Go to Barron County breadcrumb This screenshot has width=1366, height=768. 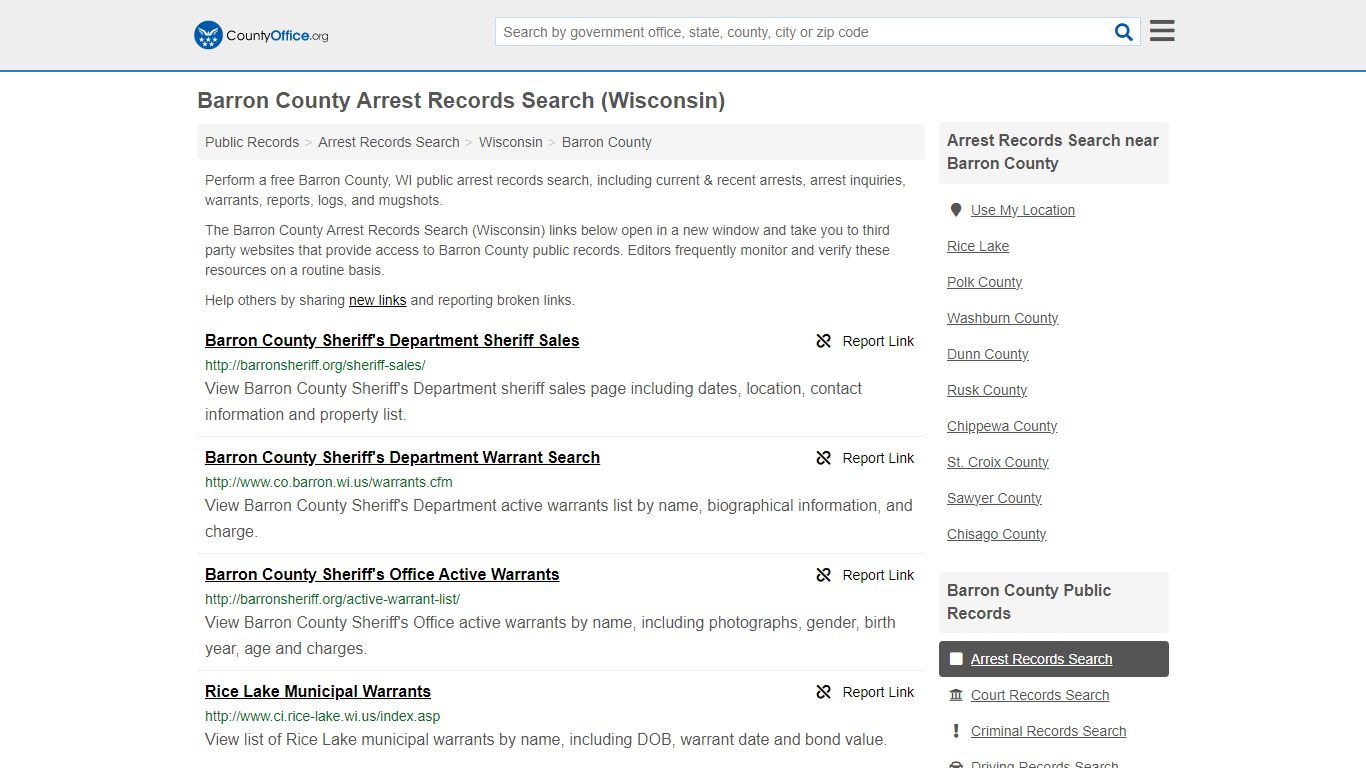pos(607,142)
